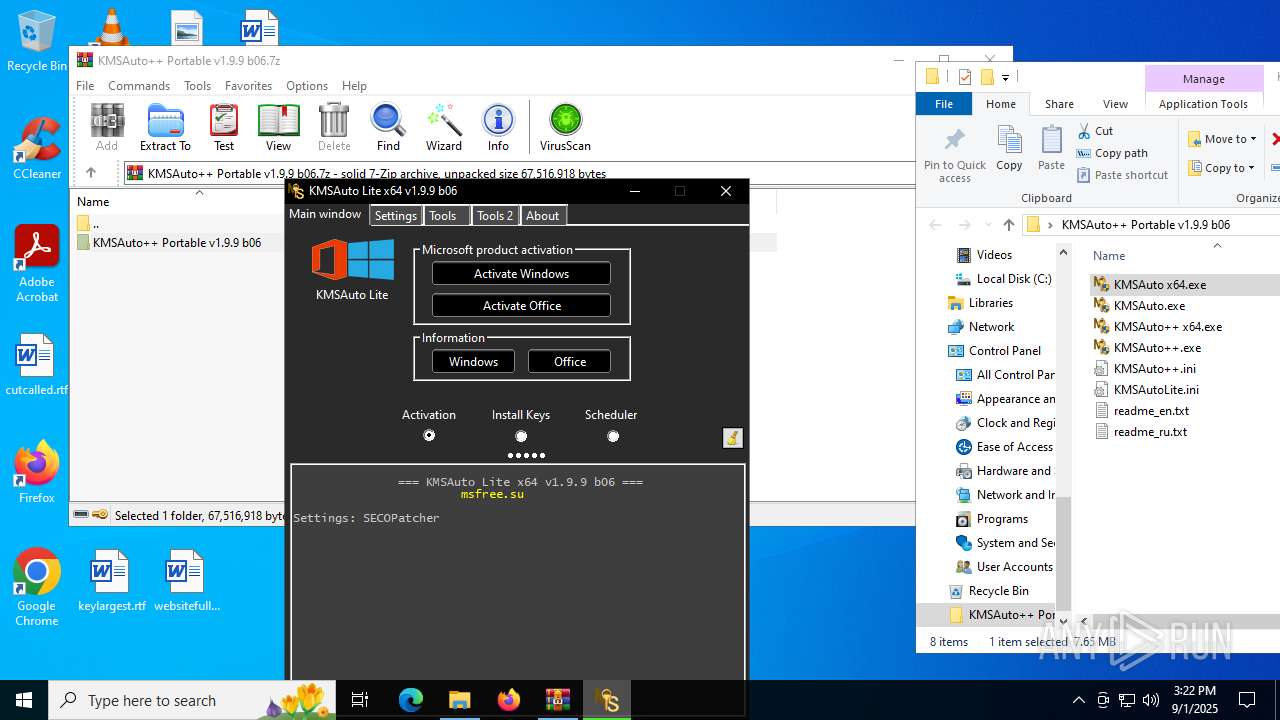Click the Activate Windows button
Screen dimensions: 1280x720
[x=521, y=274]
